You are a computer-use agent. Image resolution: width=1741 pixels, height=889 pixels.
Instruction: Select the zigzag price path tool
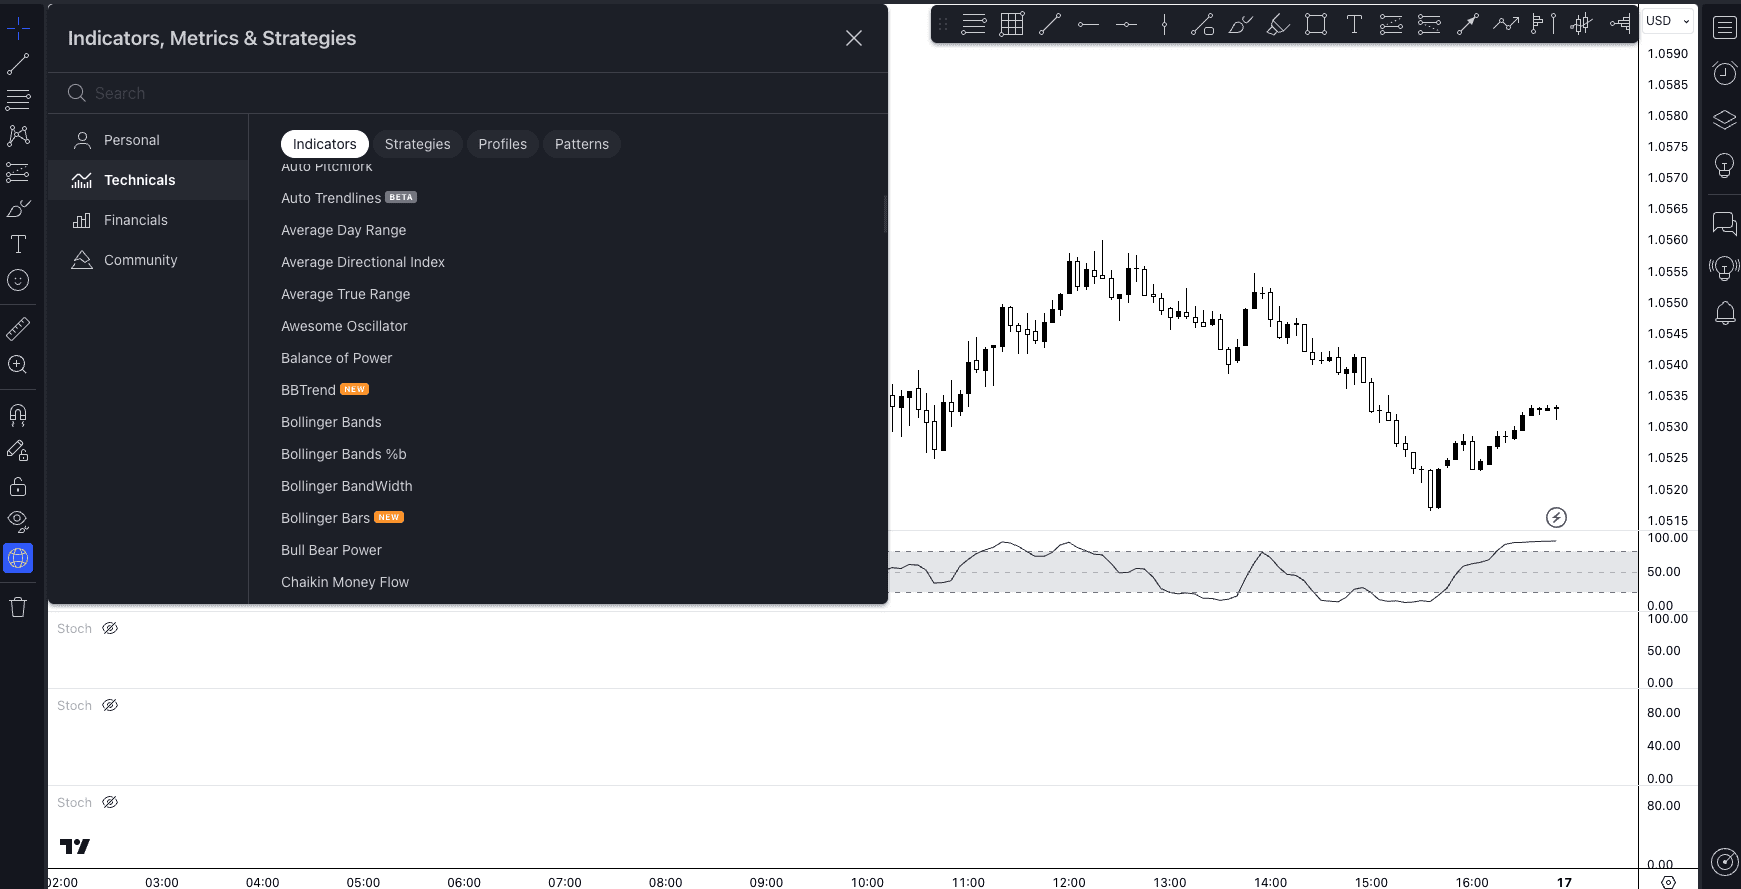coord(1506,24)
